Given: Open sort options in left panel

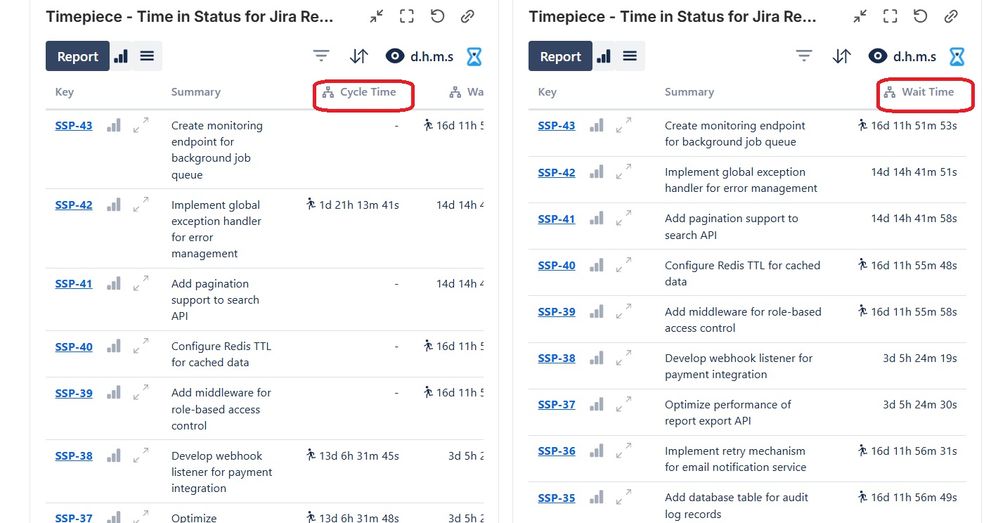Looking at the screenshot, I should (359, 56).
